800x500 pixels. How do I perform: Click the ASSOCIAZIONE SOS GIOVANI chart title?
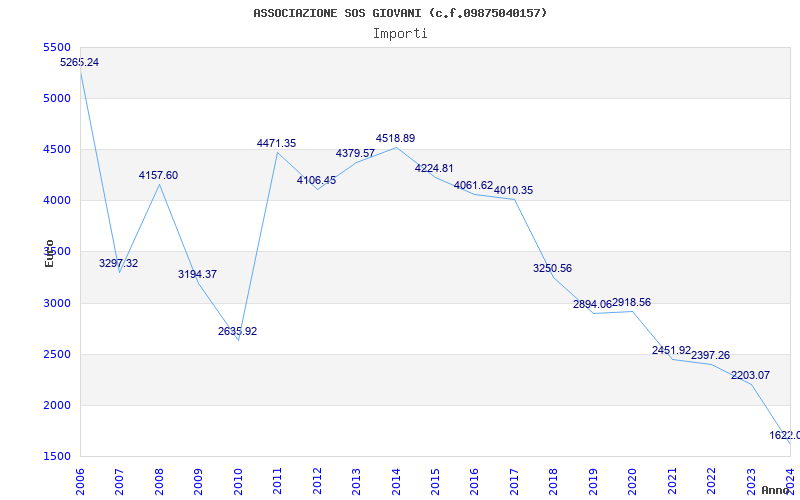(400, 13)
